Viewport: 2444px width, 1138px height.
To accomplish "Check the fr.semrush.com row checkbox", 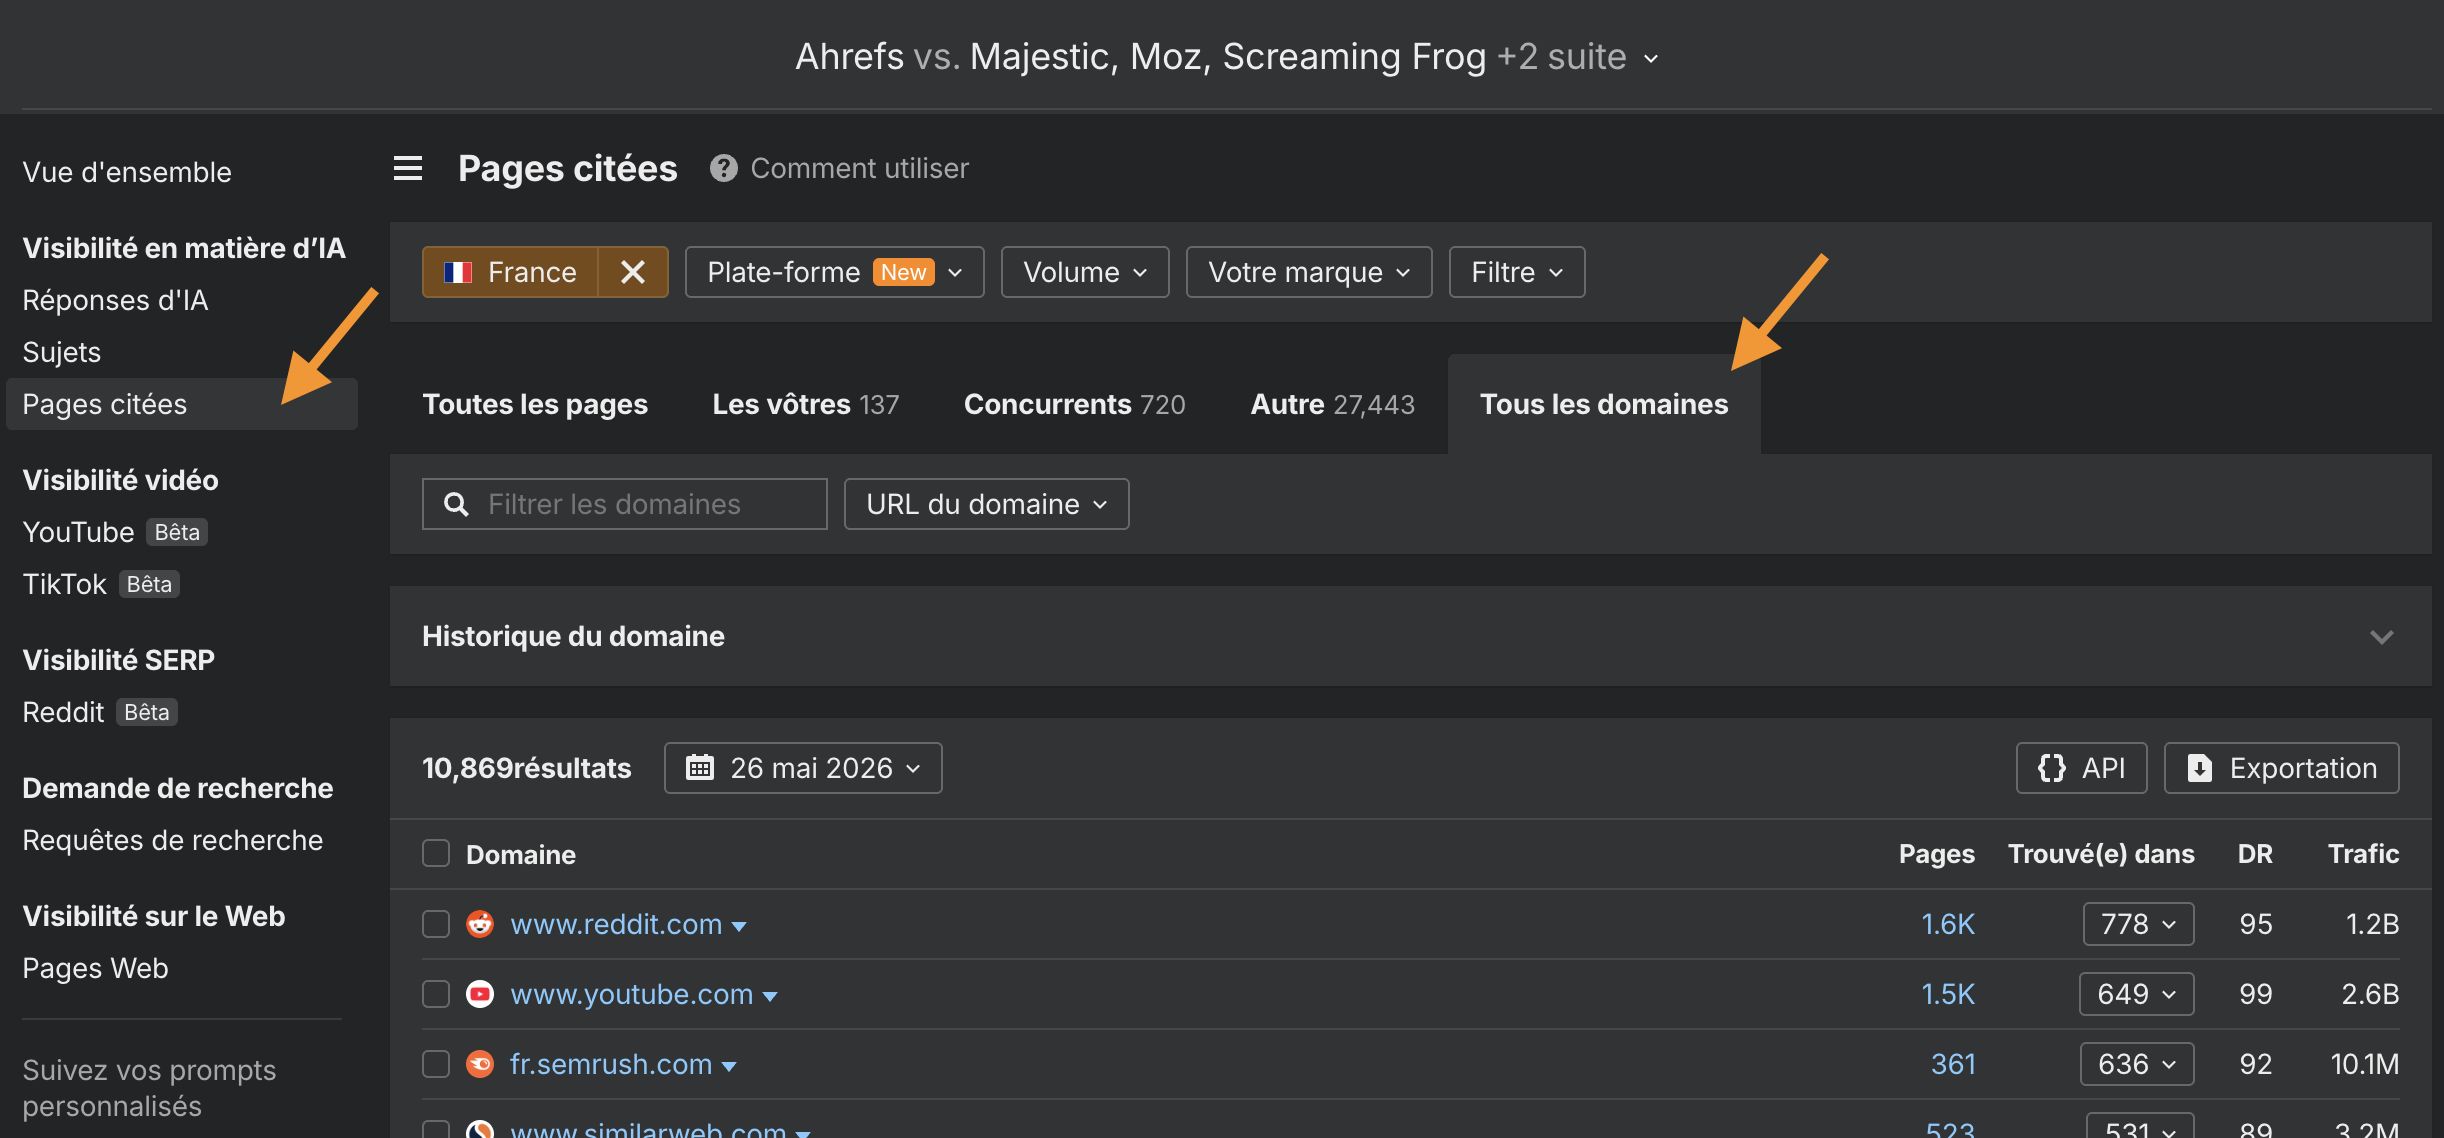I will 436,1064.
